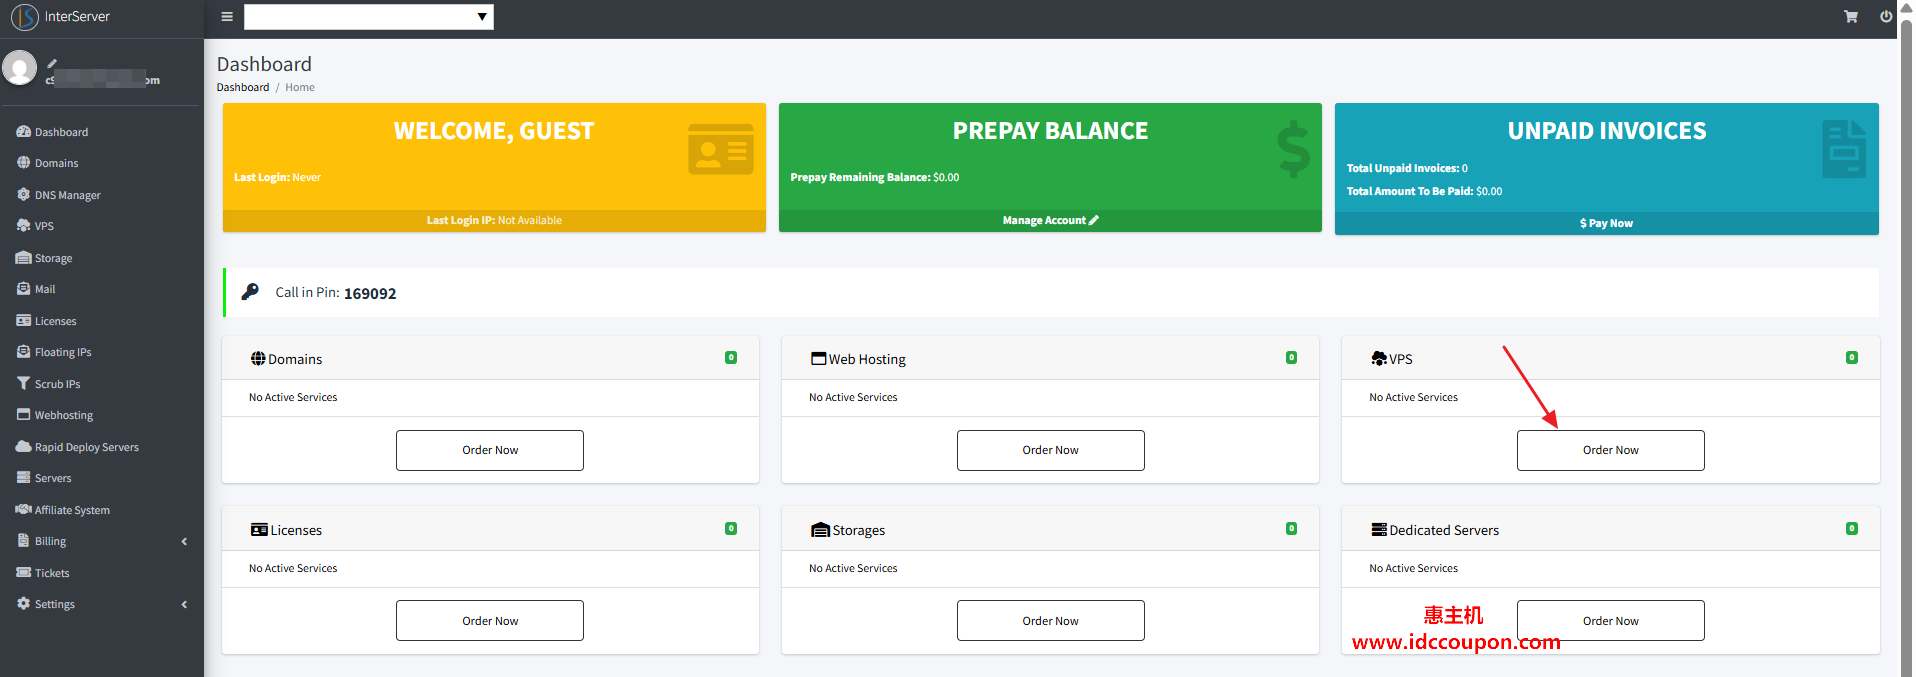Order Now under Domains
The width and height of the screenshot is (1916, 677).
tap(490, 450)
